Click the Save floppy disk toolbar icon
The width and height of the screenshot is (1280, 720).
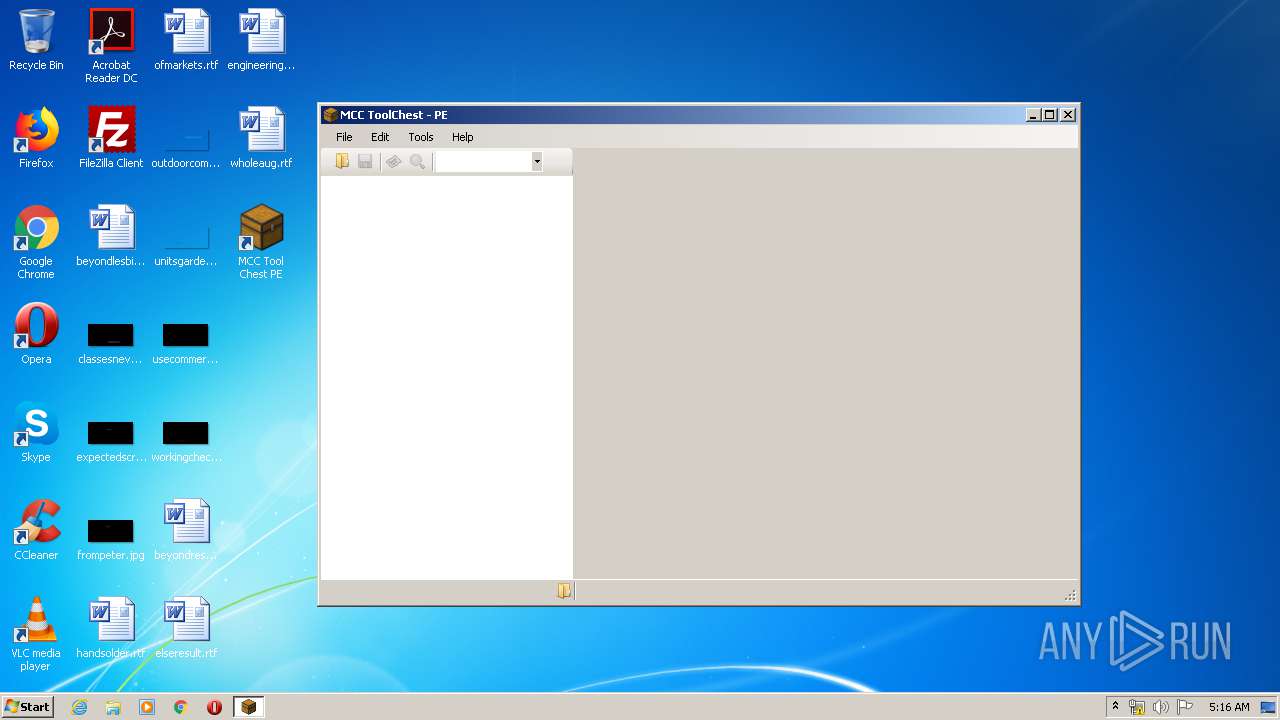coord(365,161)
